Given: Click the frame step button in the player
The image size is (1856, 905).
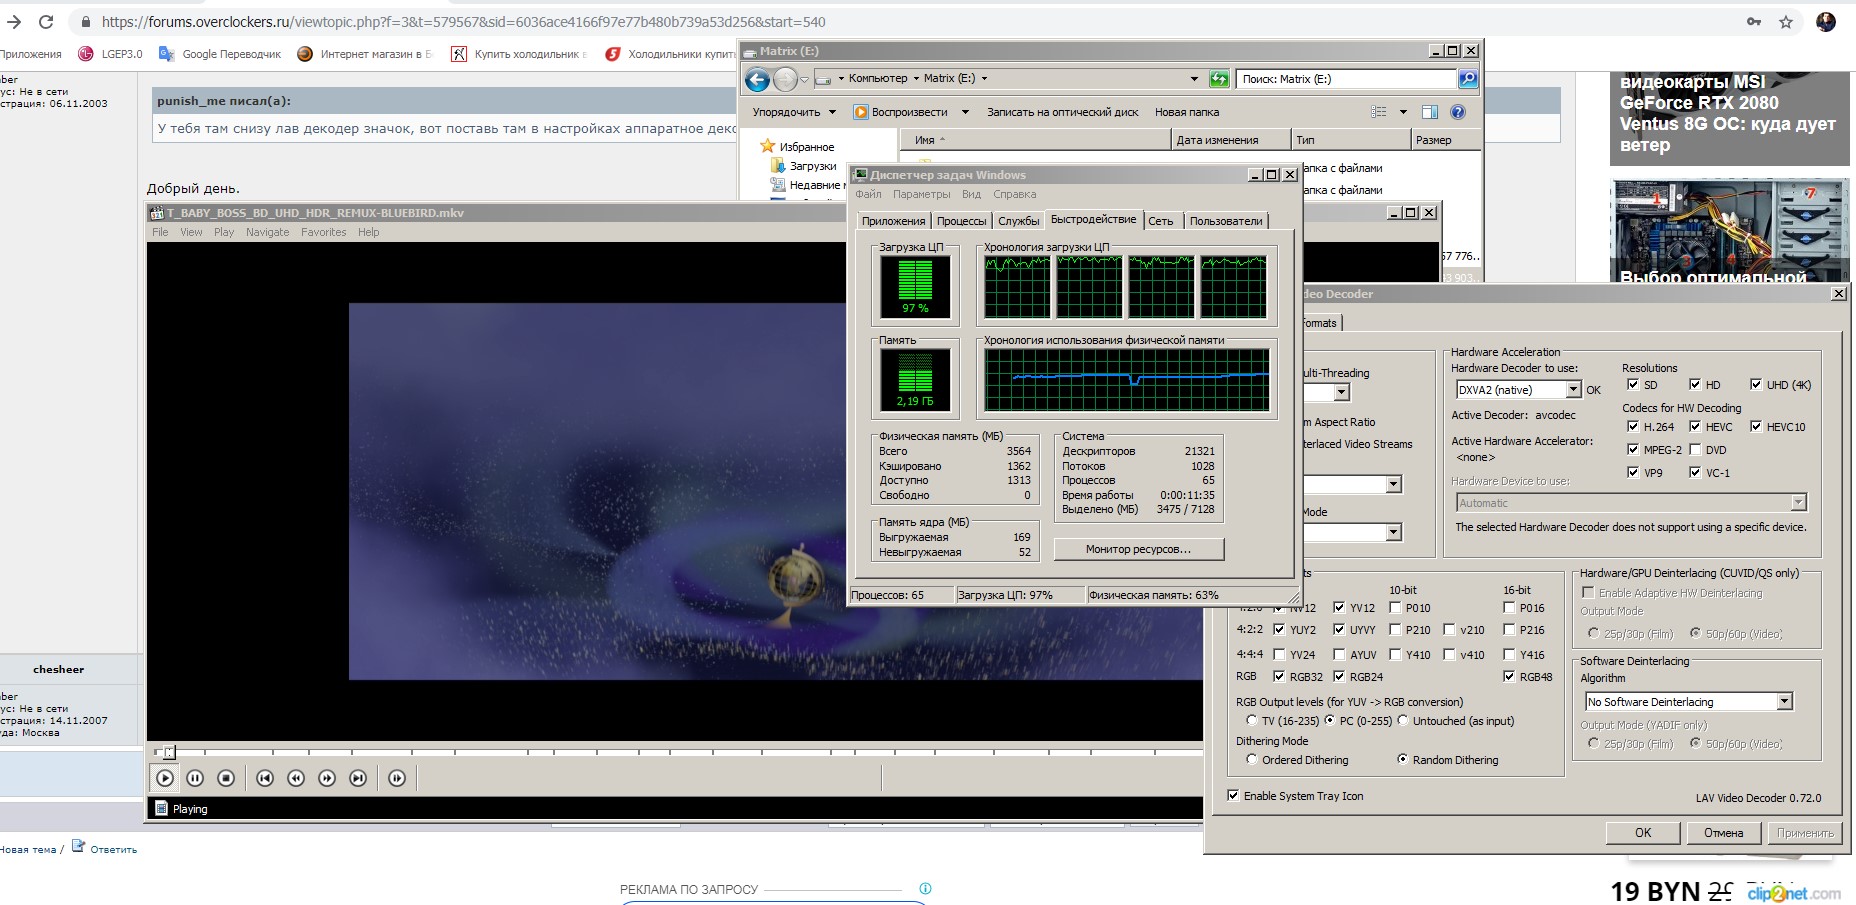Looking at the screenshot, I should pos(397,778).
